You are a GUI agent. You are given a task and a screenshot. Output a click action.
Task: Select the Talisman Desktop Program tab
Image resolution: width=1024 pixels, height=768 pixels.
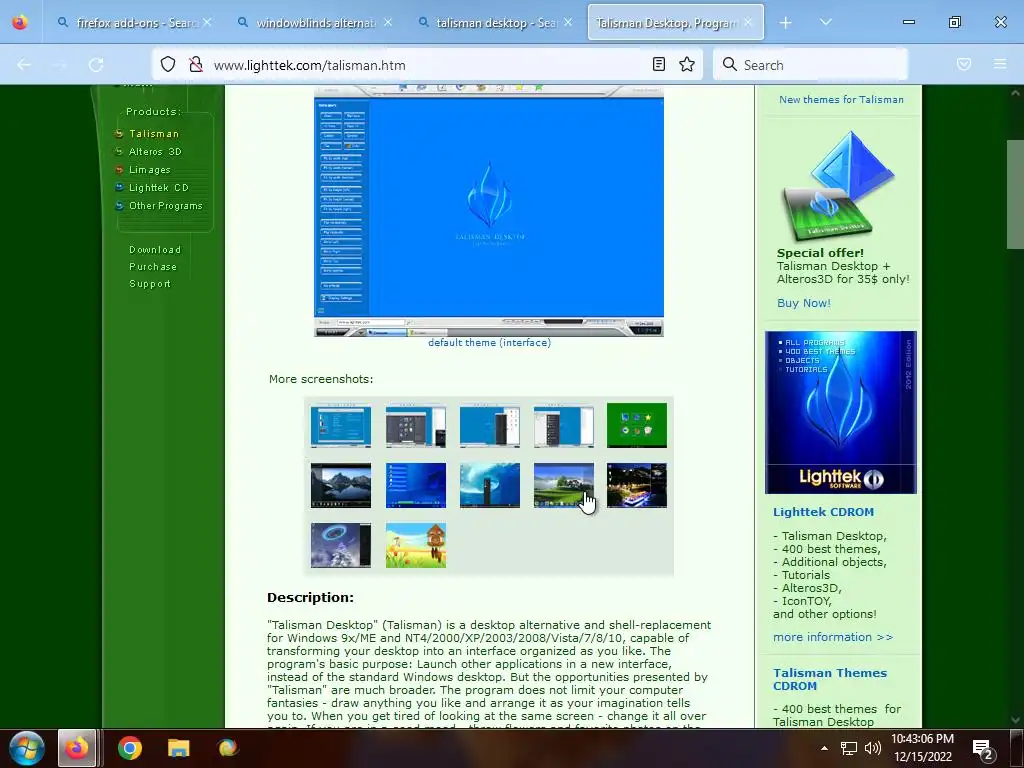click(x=676, y=23)
